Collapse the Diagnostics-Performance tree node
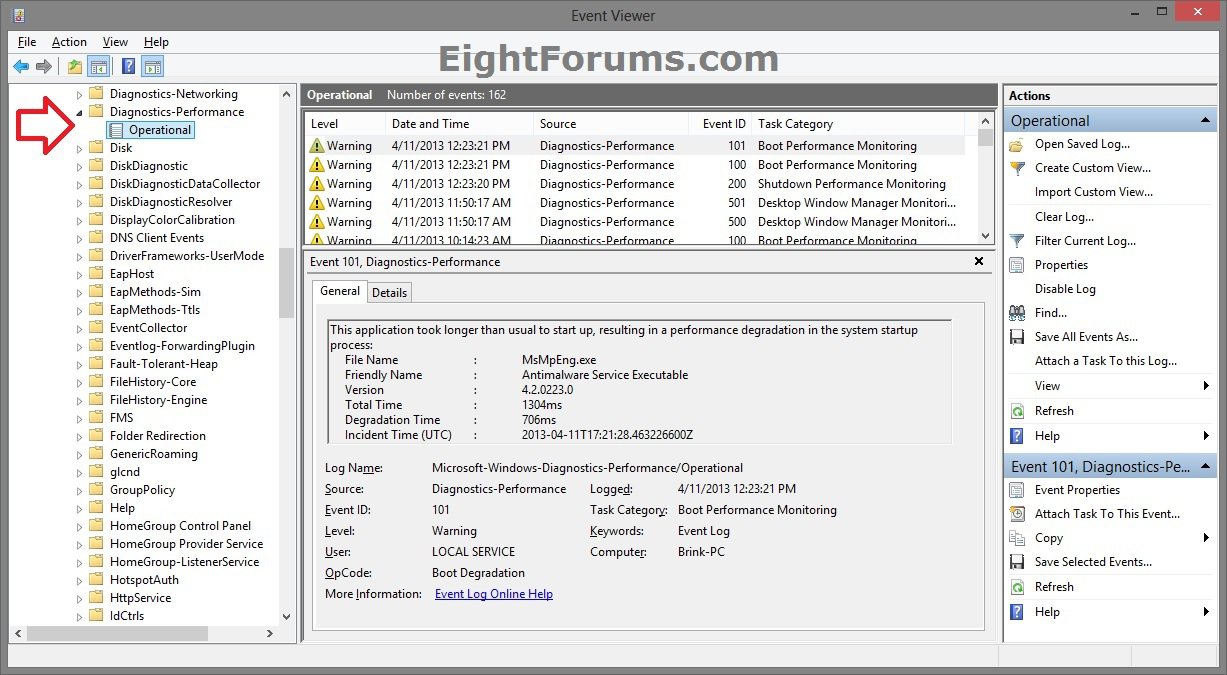Viewport: 1227px width, 675px height. 80,113
